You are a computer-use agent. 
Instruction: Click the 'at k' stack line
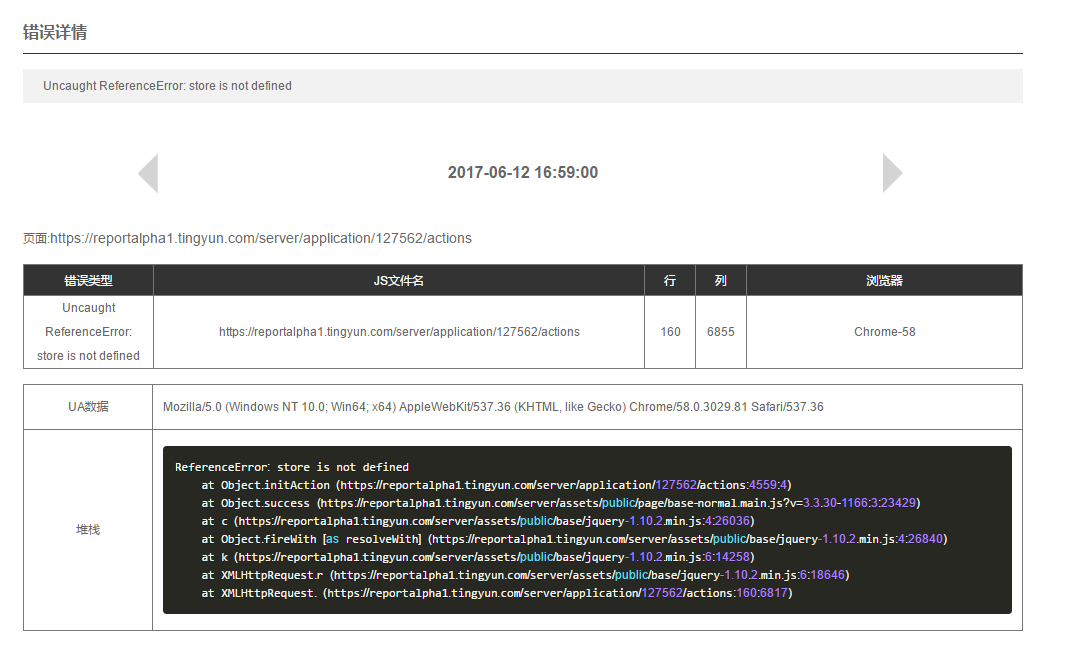(477, 557)
